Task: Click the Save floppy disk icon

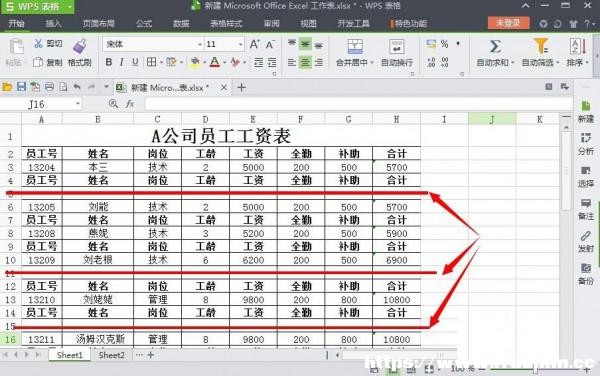Action: click(21, 87)
